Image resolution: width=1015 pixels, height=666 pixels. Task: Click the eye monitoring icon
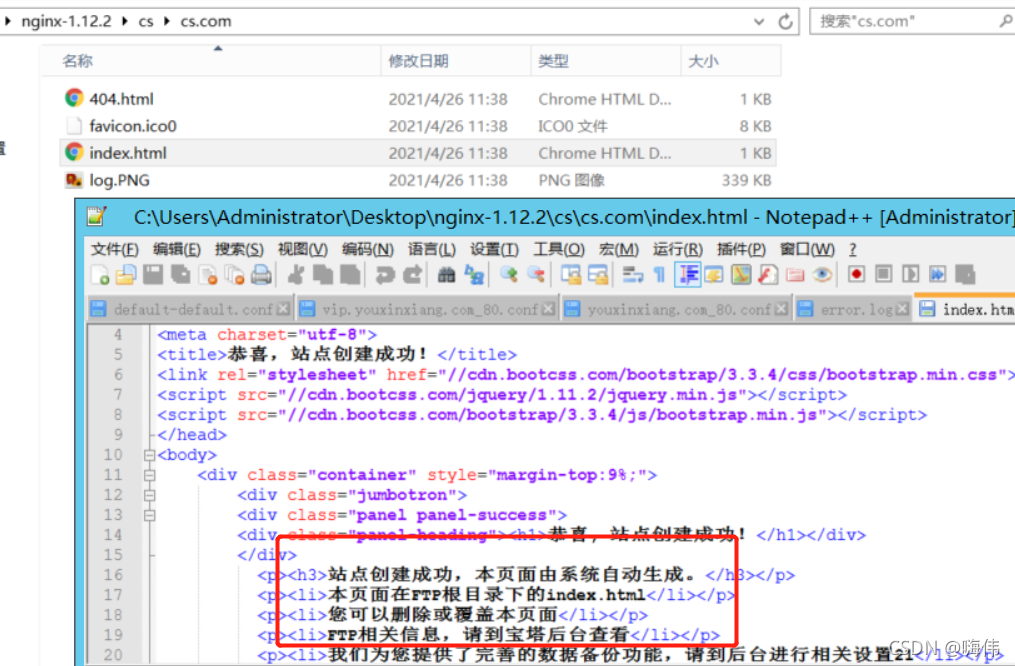823,275
